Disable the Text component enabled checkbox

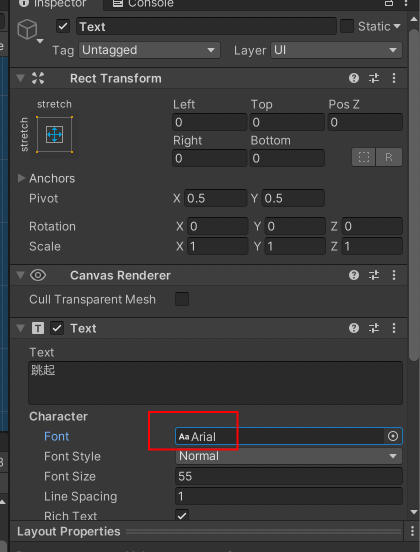click(57, 328)
